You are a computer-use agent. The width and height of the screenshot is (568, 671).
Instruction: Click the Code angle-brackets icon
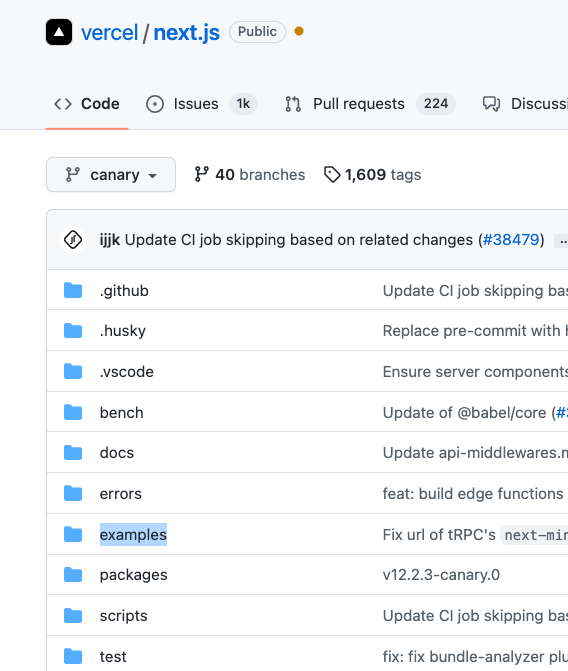coord(63,104)
